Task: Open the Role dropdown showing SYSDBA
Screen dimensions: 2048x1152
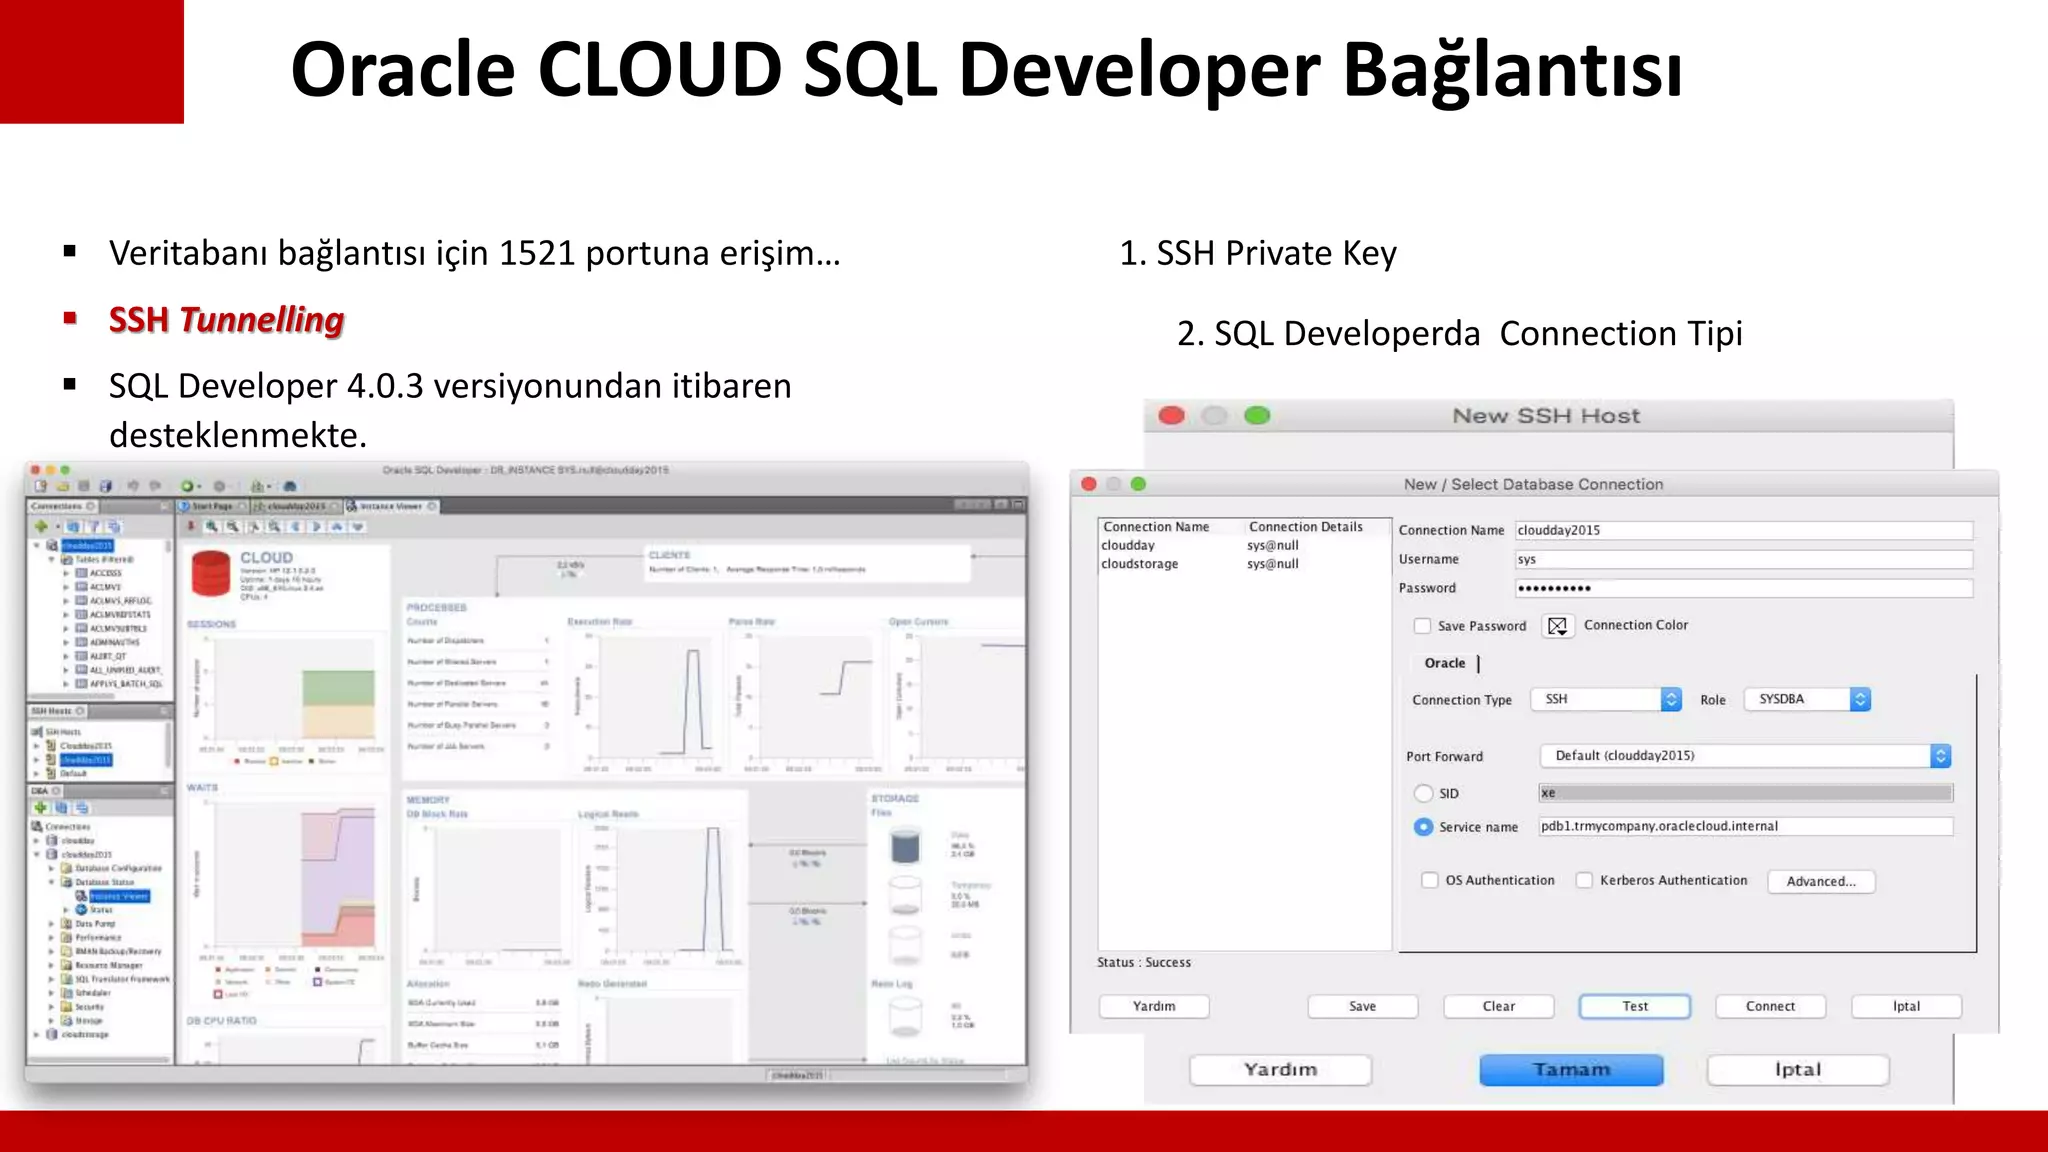Action: click(1807, 699)
